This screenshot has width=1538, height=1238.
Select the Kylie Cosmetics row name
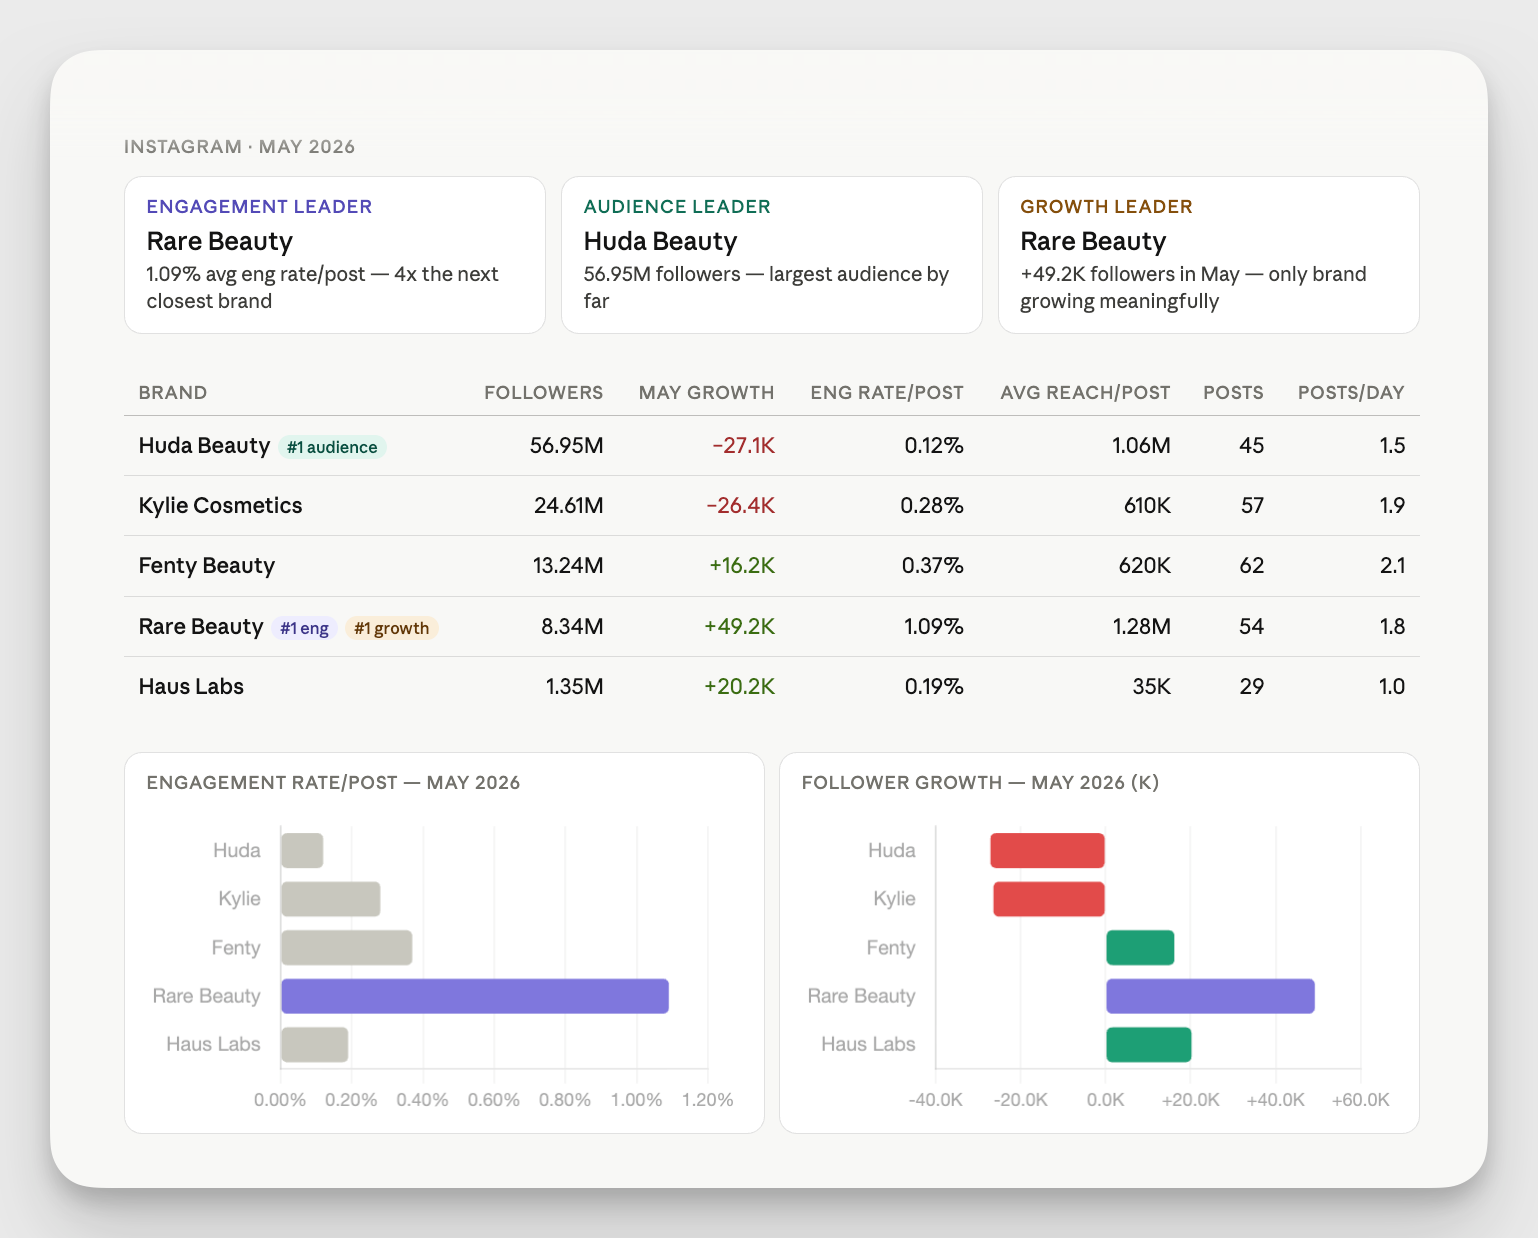[220, 506]
